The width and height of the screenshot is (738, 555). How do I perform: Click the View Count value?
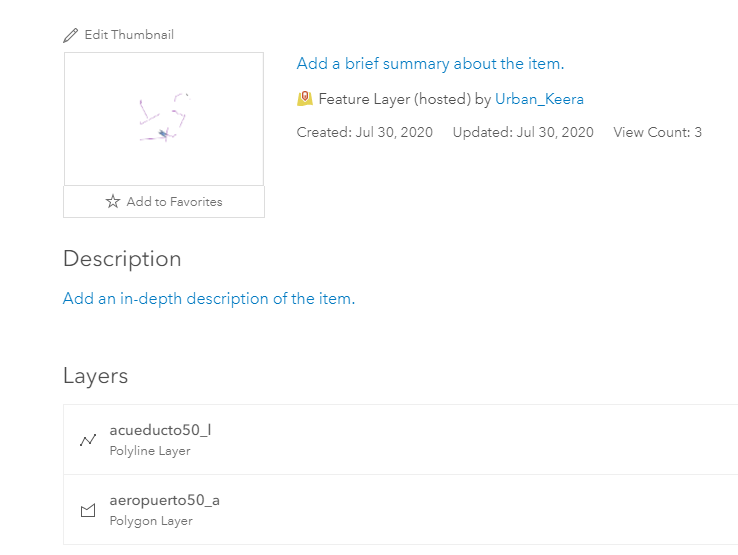tap(697, 132)
